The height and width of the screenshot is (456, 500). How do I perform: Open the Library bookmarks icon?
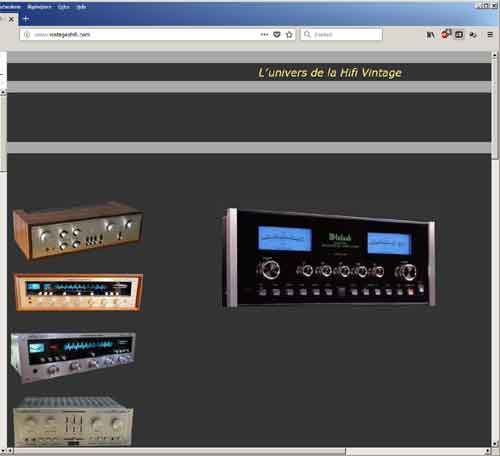point(430,35)
